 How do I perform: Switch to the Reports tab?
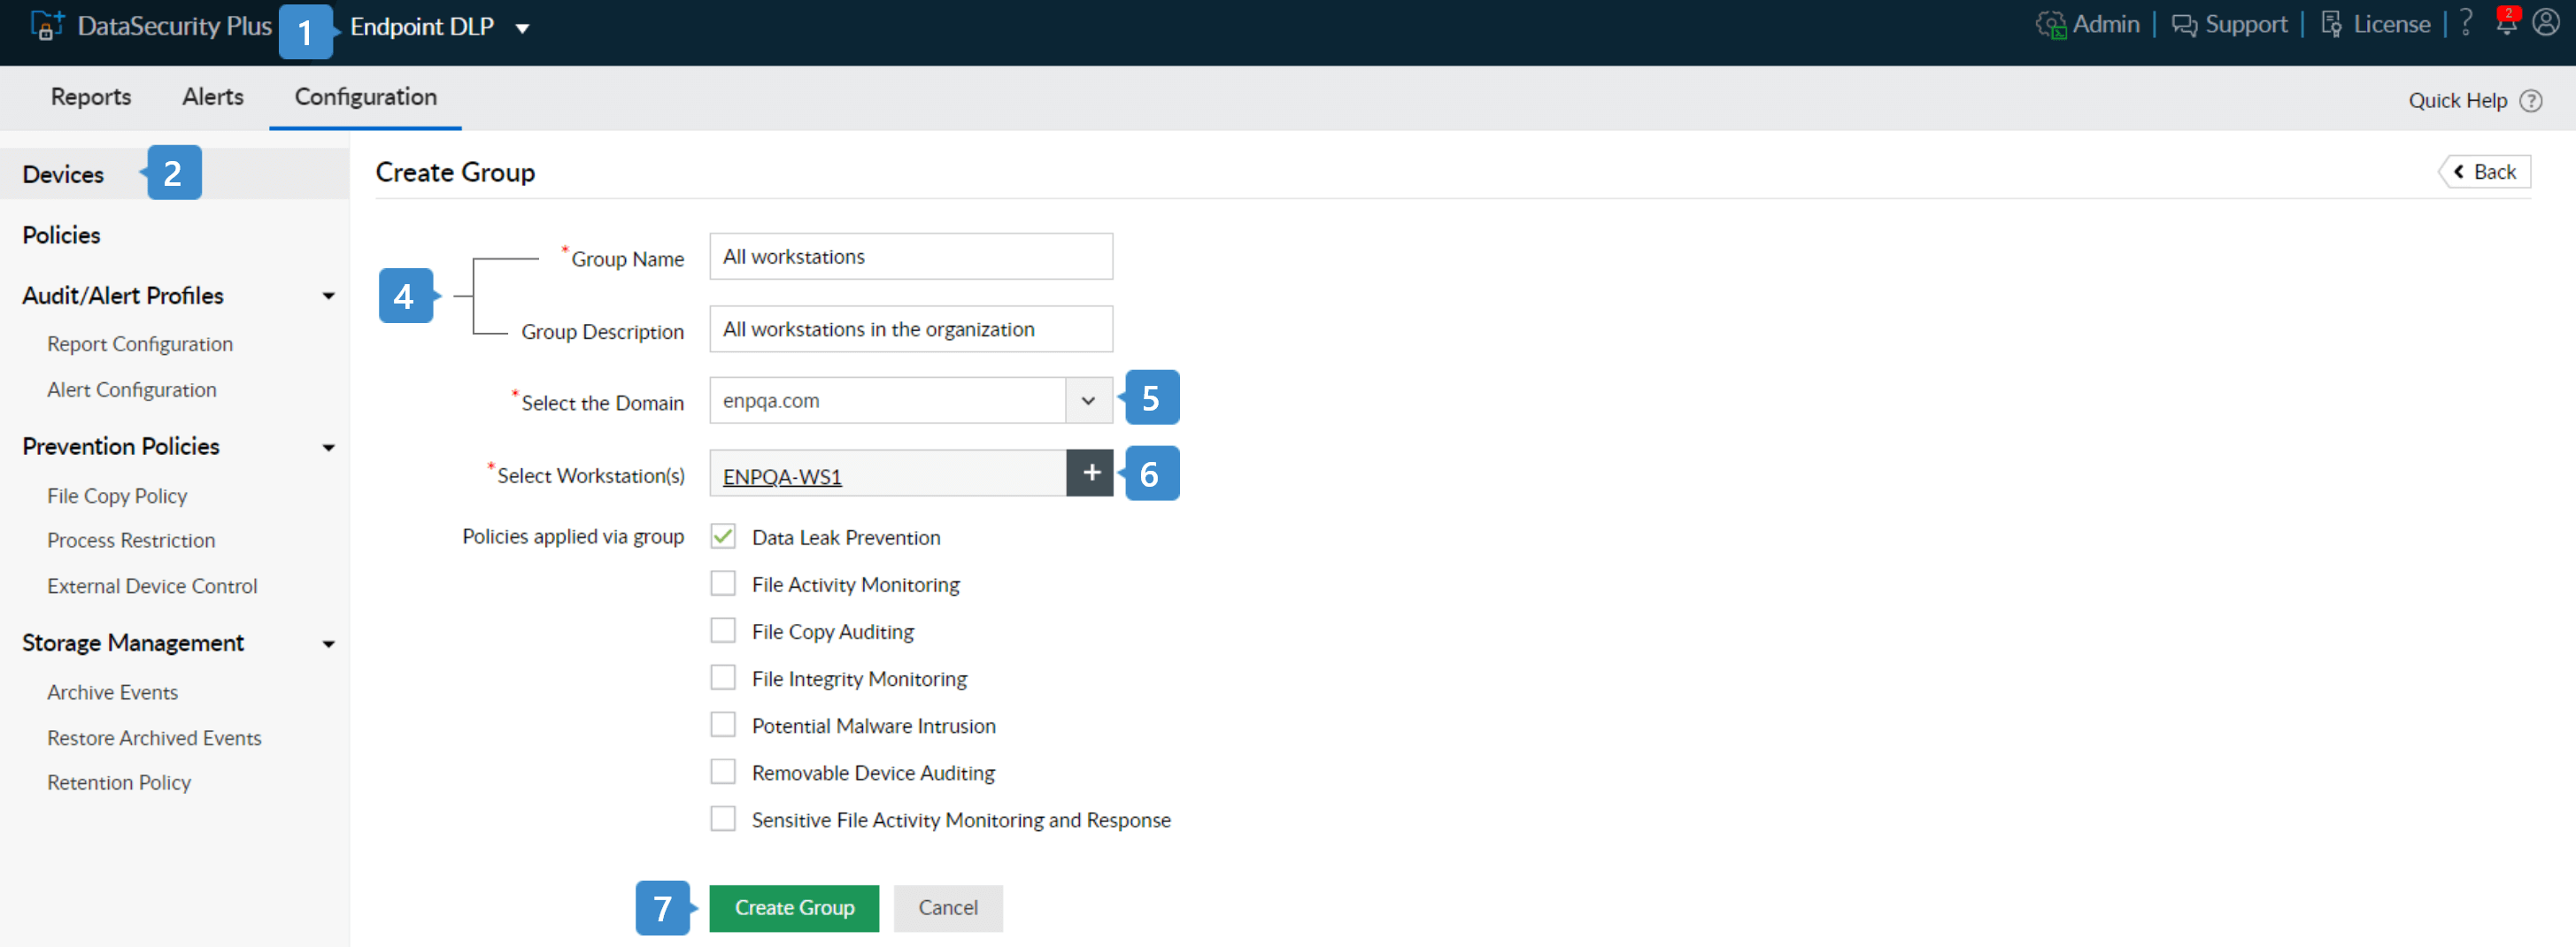tap(91, 97)
